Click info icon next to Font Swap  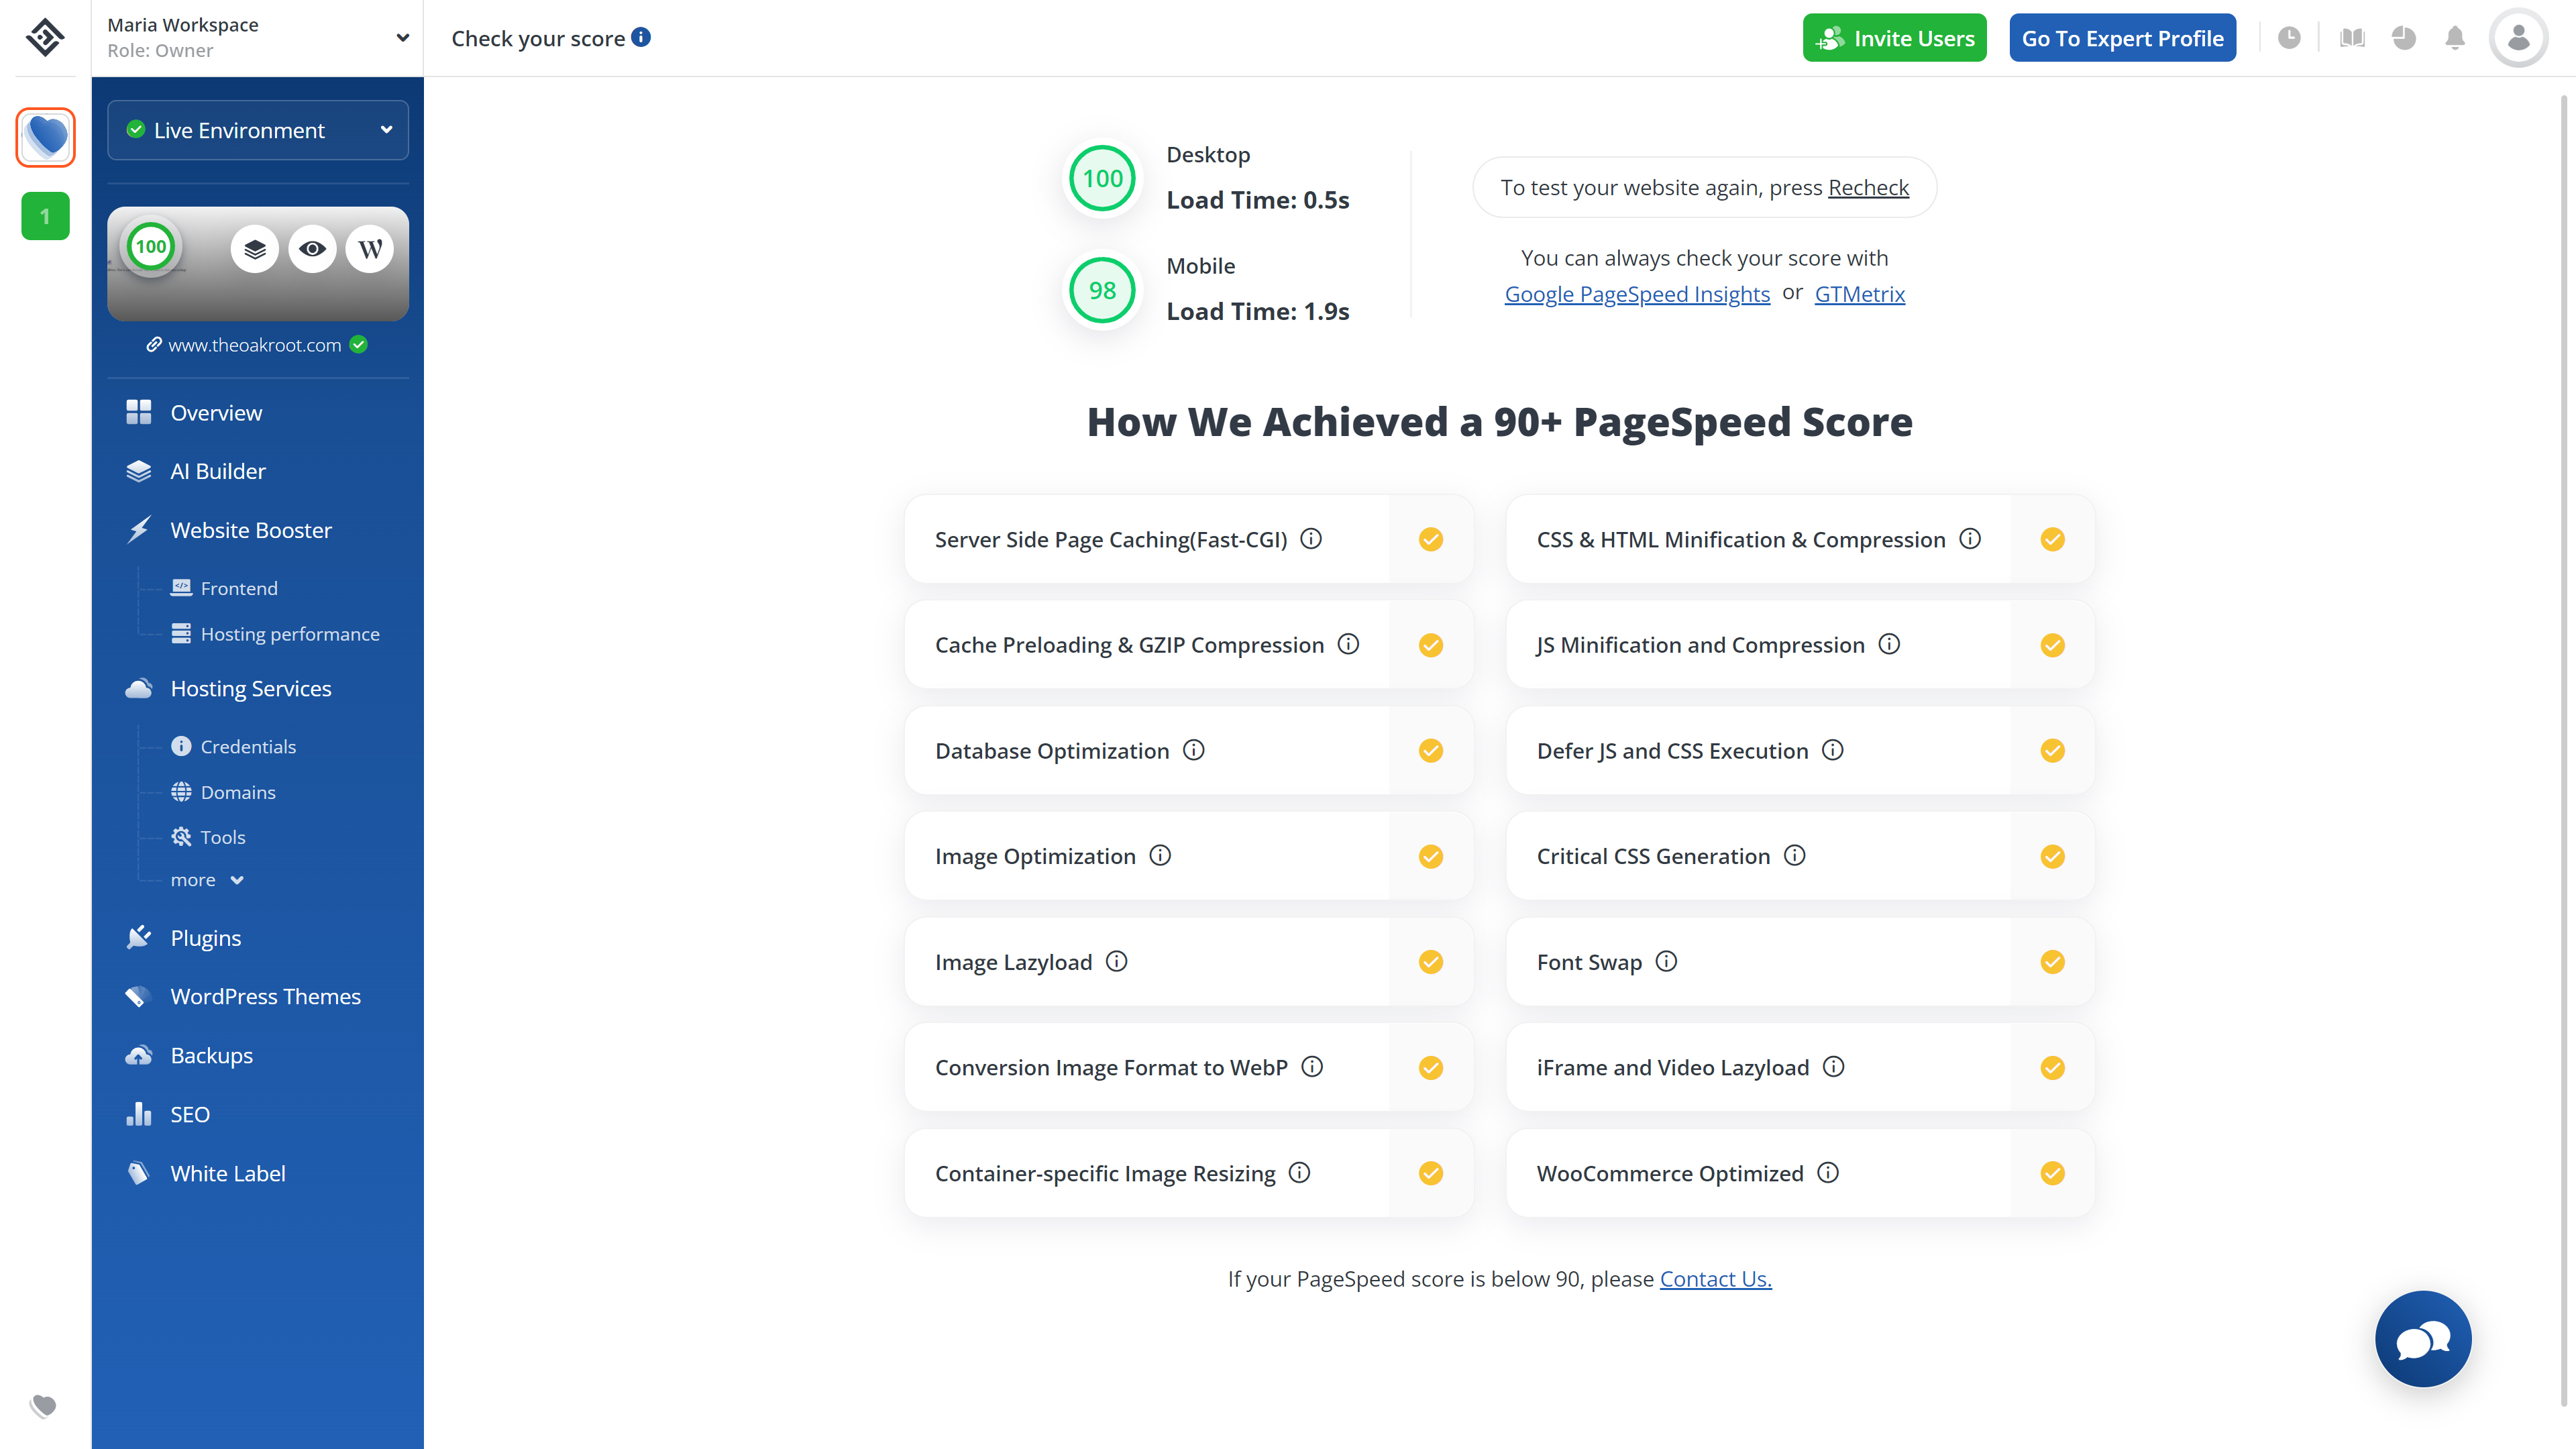pyautogui.click(x=1666, y=961)
